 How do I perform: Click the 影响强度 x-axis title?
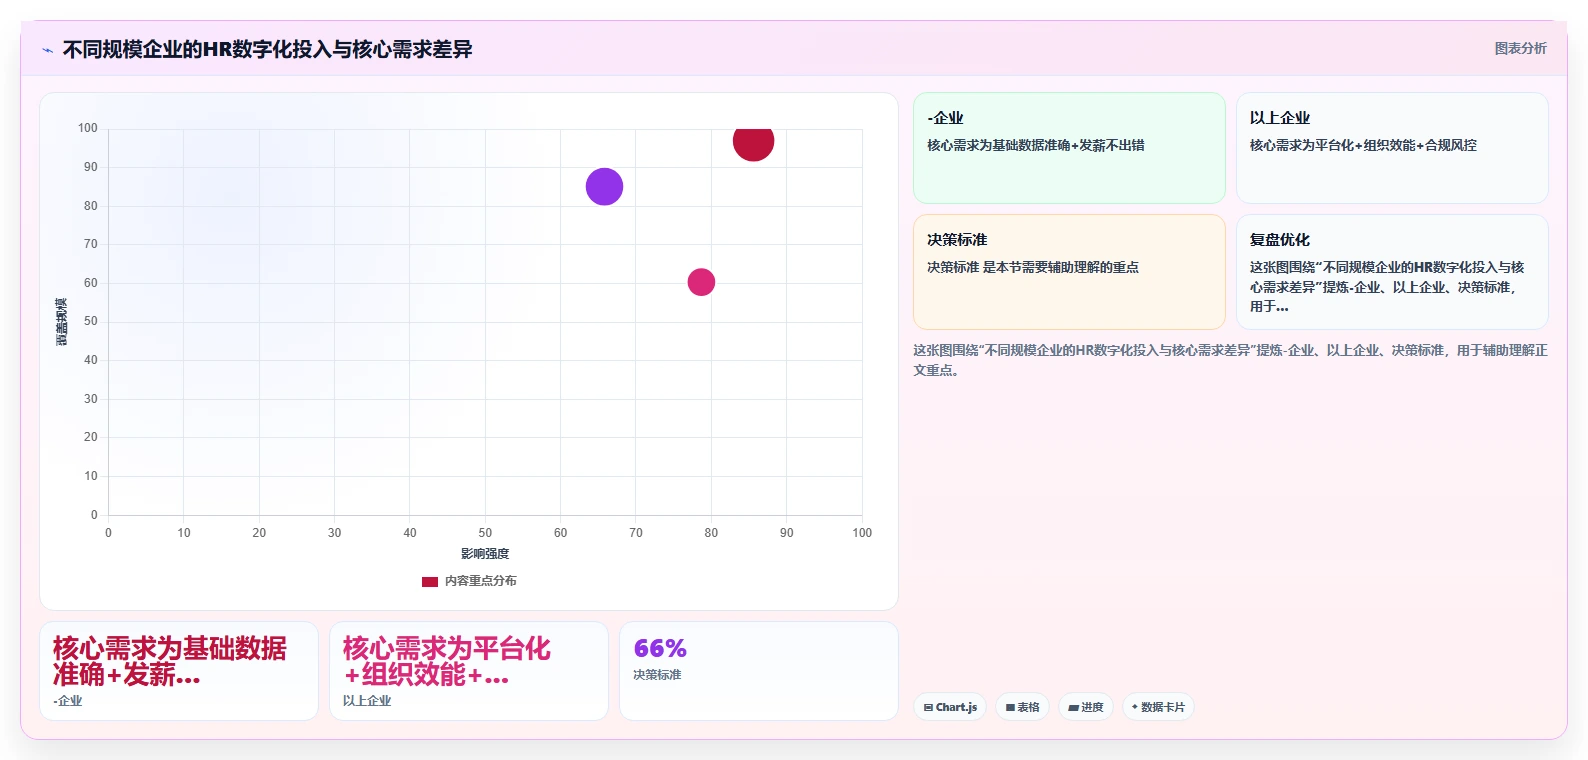coord(485,554)
